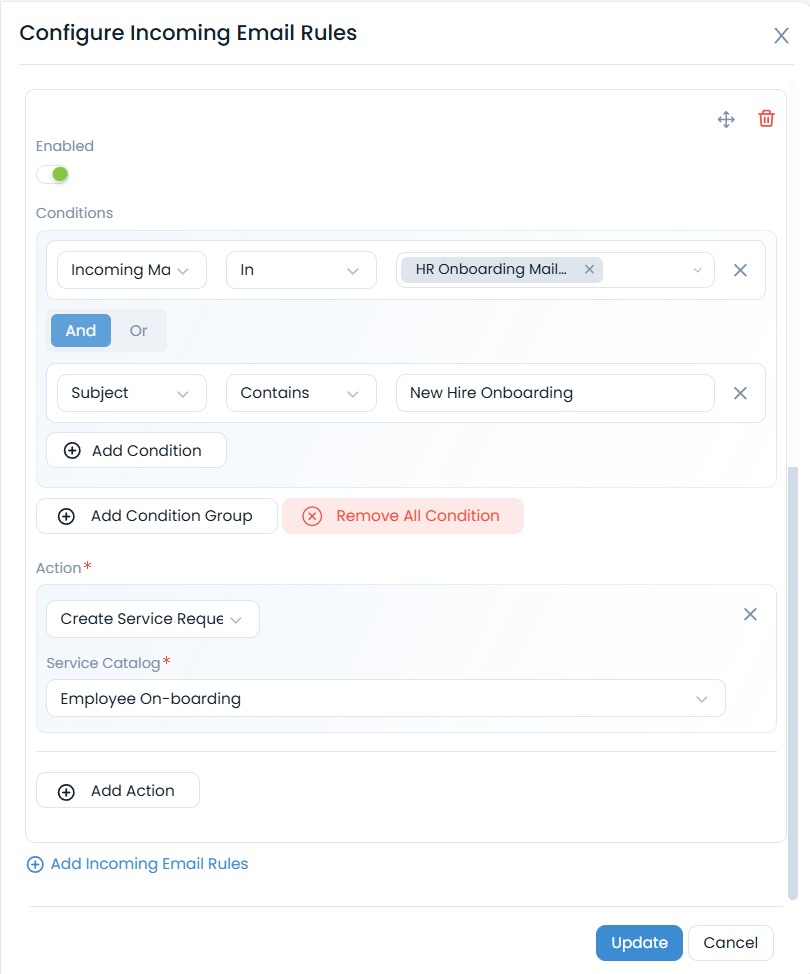Click Remove All Condition button
Screen dimensions: 810x974
point(403,516)
